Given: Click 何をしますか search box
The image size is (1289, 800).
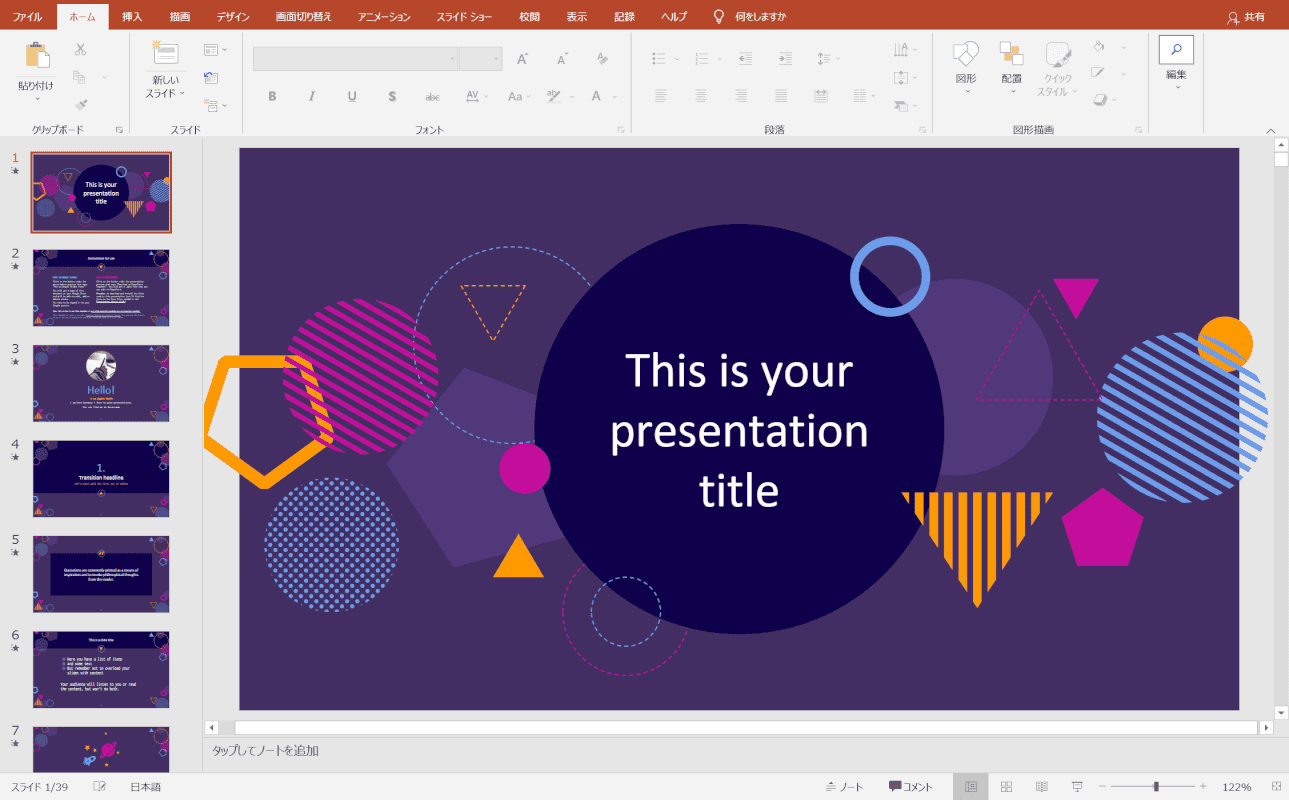Looking at the screenshot, I should [750, 17].
